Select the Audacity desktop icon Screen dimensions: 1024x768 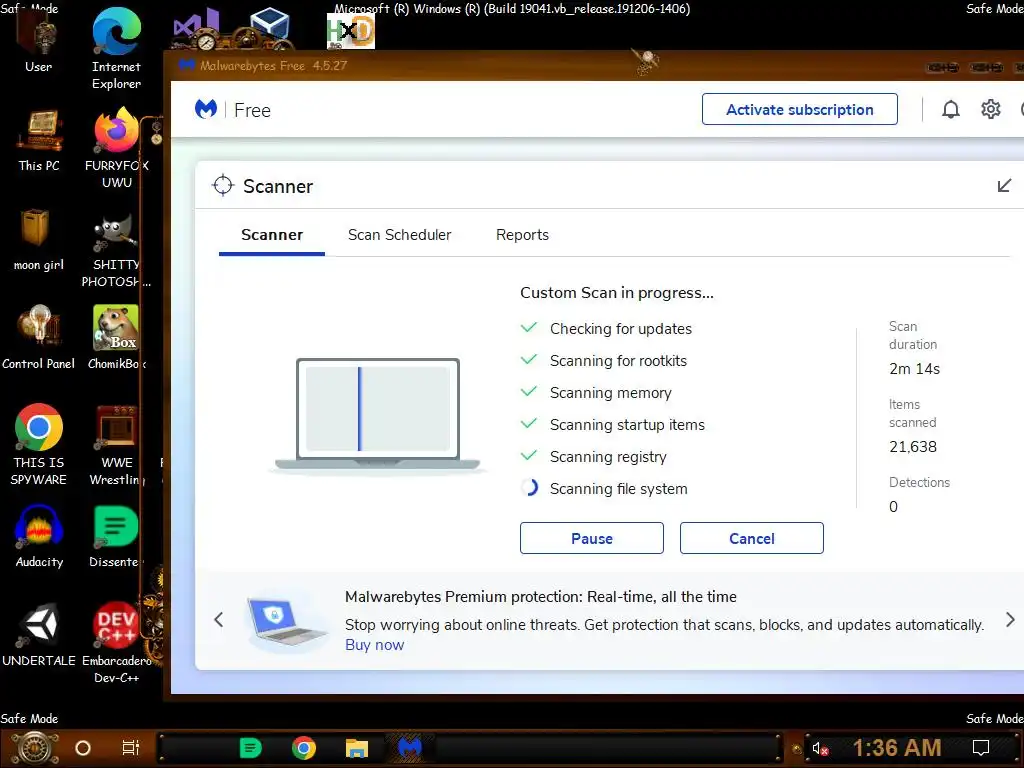pos(39,536)
